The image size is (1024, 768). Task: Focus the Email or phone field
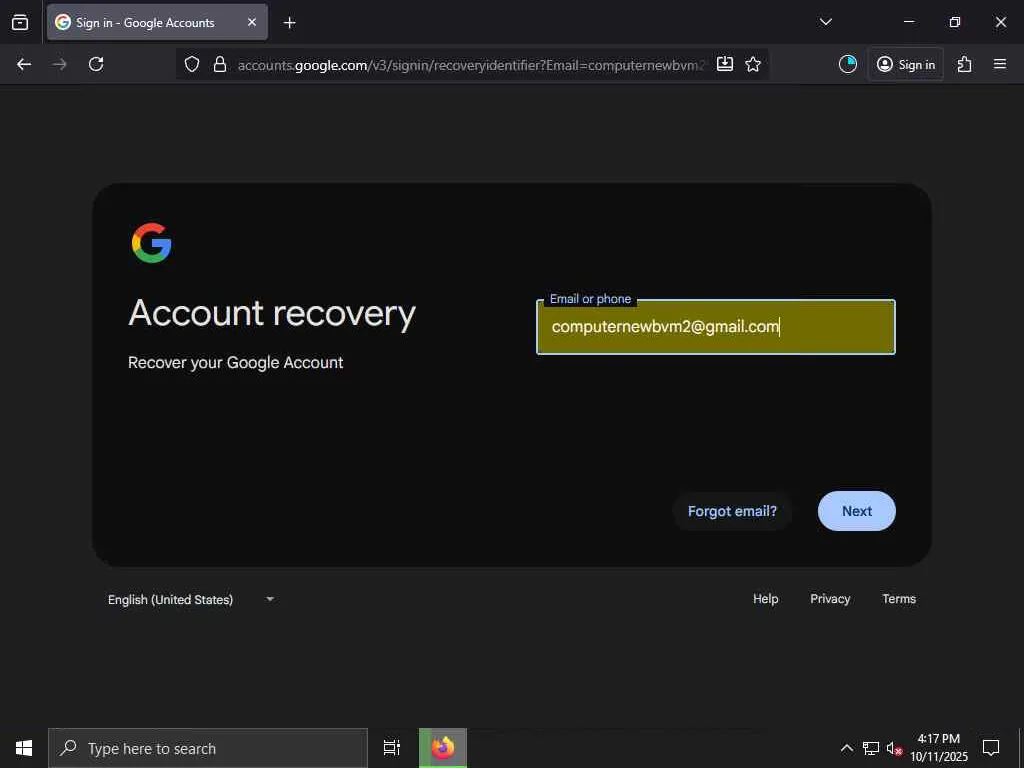(x=716, y=327)
